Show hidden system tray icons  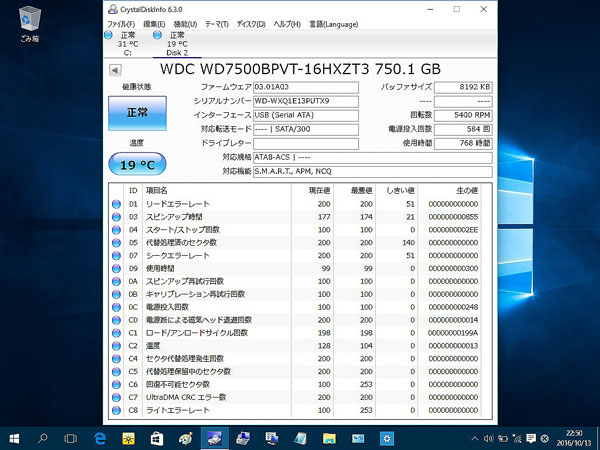click(x=475, y=439)
